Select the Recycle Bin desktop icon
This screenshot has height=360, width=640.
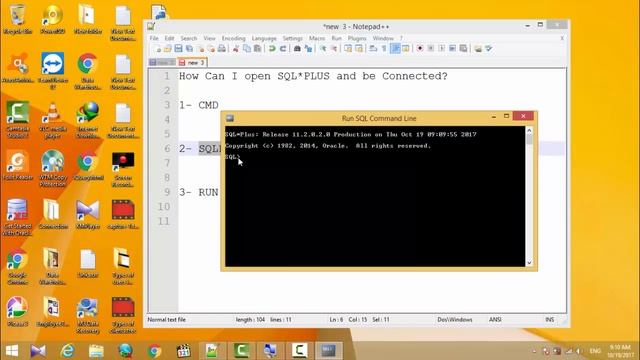[x=18, y=19]
